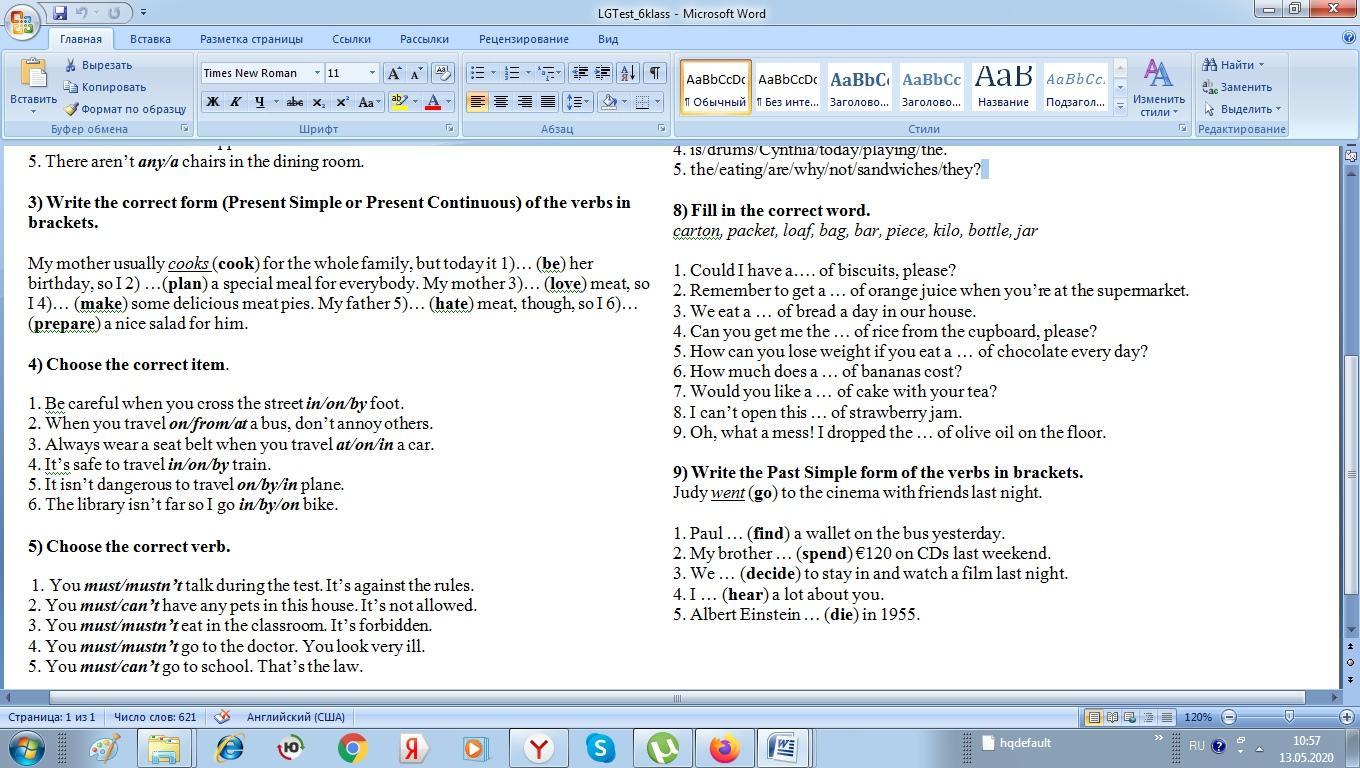This screenshot has width=1360, height=768.
Task: Toggle italic (К) formatting
Action: point(235,102)
